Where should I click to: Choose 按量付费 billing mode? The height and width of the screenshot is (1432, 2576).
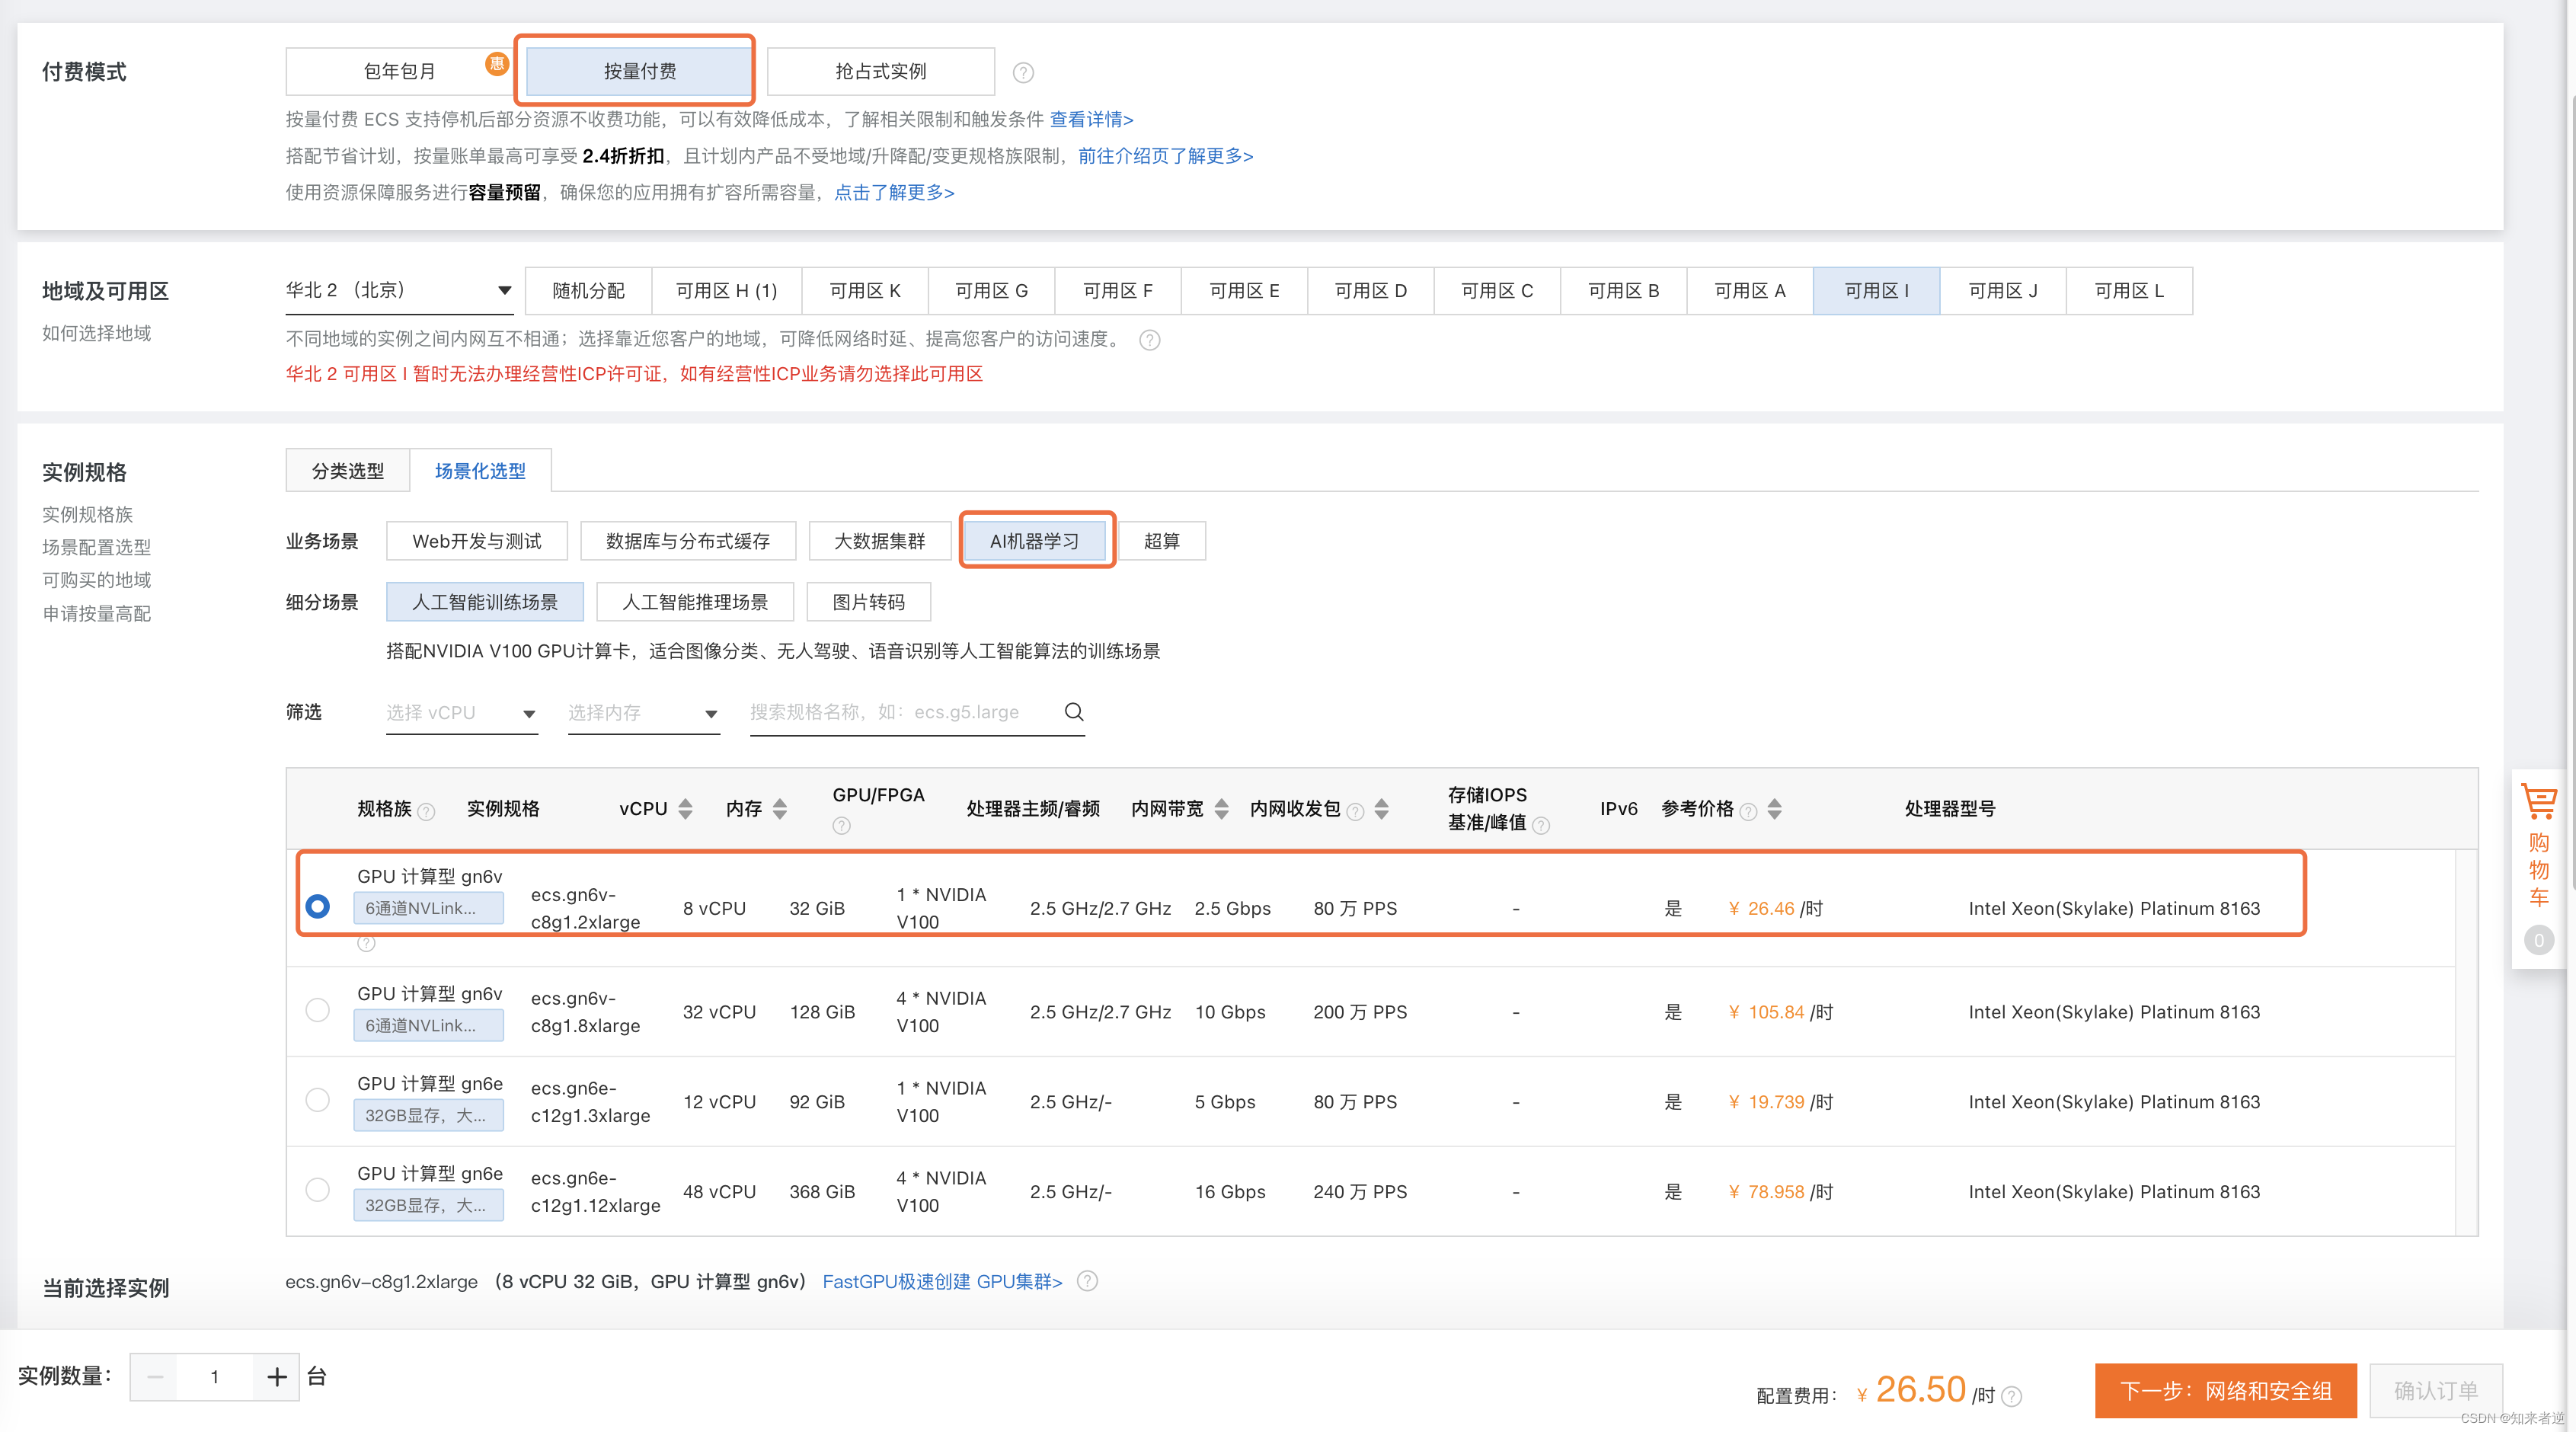639,72
